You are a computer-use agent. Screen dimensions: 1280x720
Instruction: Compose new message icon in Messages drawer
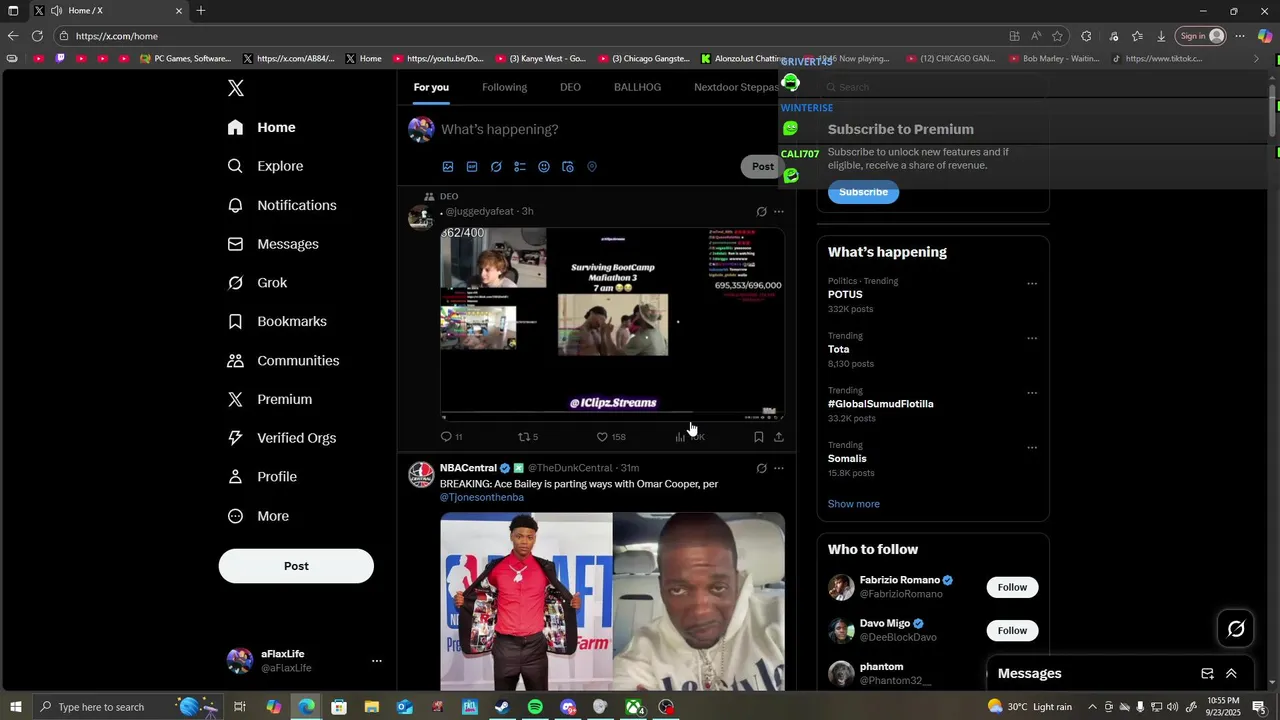(x=1207, y=674)
